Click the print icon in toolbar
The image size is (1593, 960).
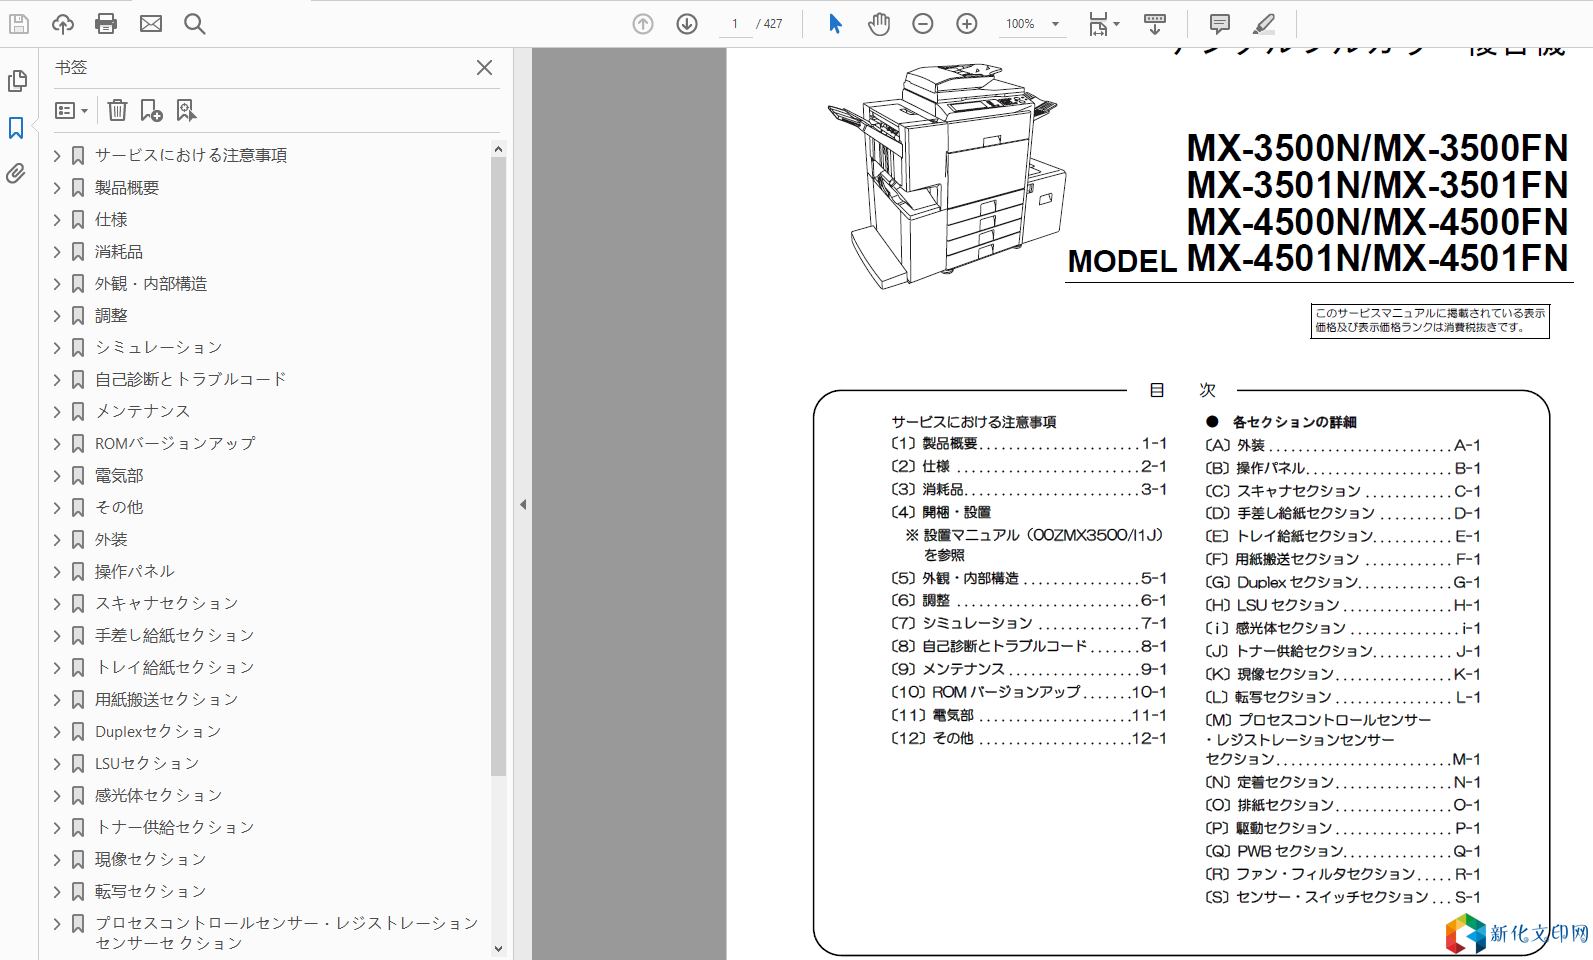[106, 23]
